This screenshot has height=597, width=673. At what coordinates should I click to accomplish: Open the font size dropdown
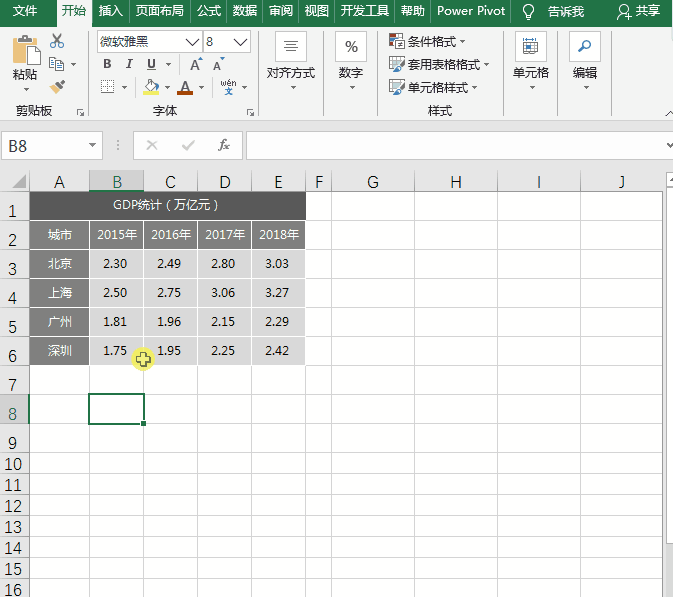click(240, 42)
